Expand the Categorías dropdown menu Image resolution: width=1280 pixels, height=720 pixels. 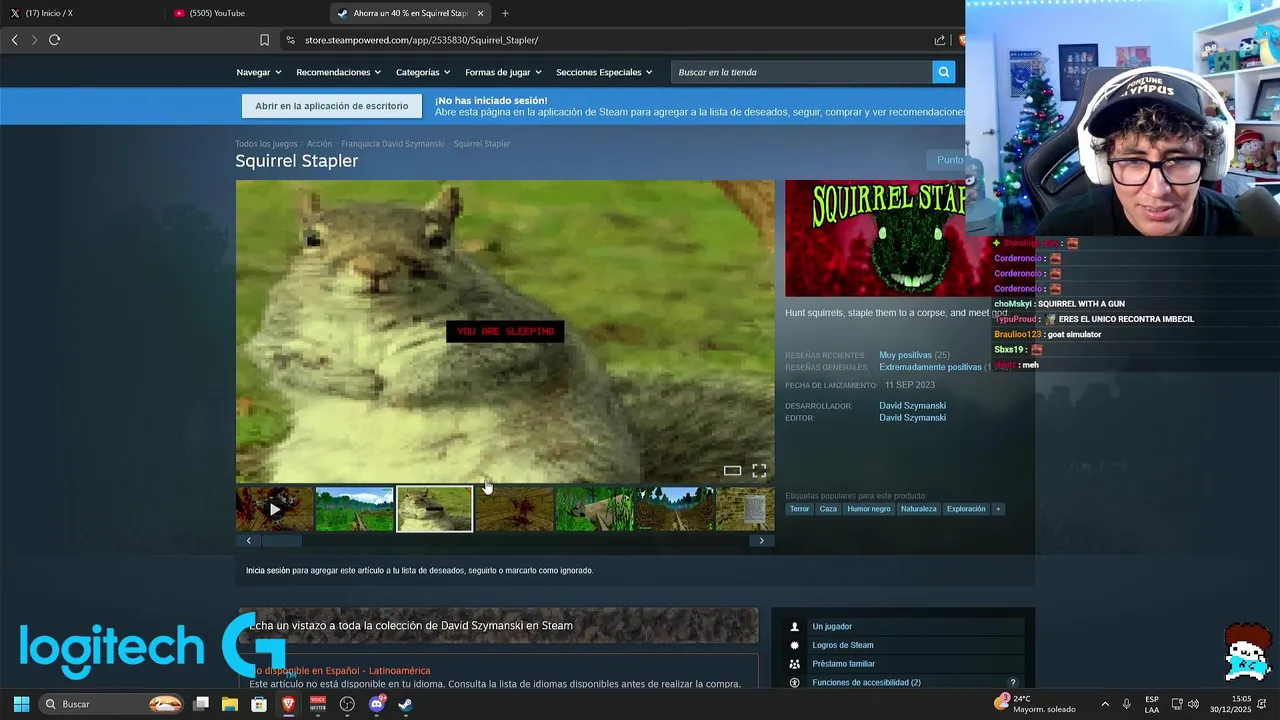(423, 72)
